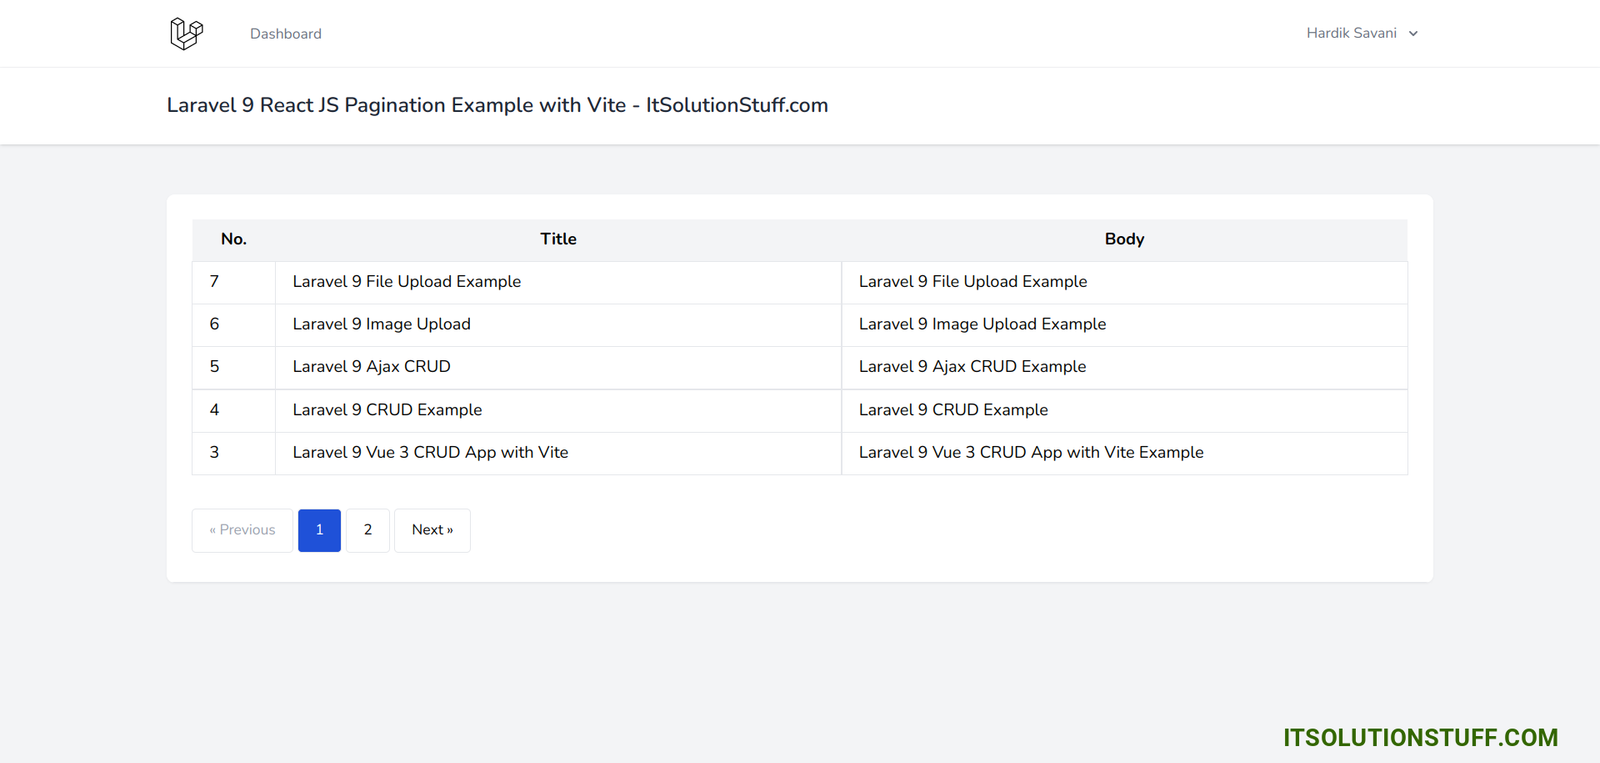
Task: Select active page 1 button
Action: point(319,530)
